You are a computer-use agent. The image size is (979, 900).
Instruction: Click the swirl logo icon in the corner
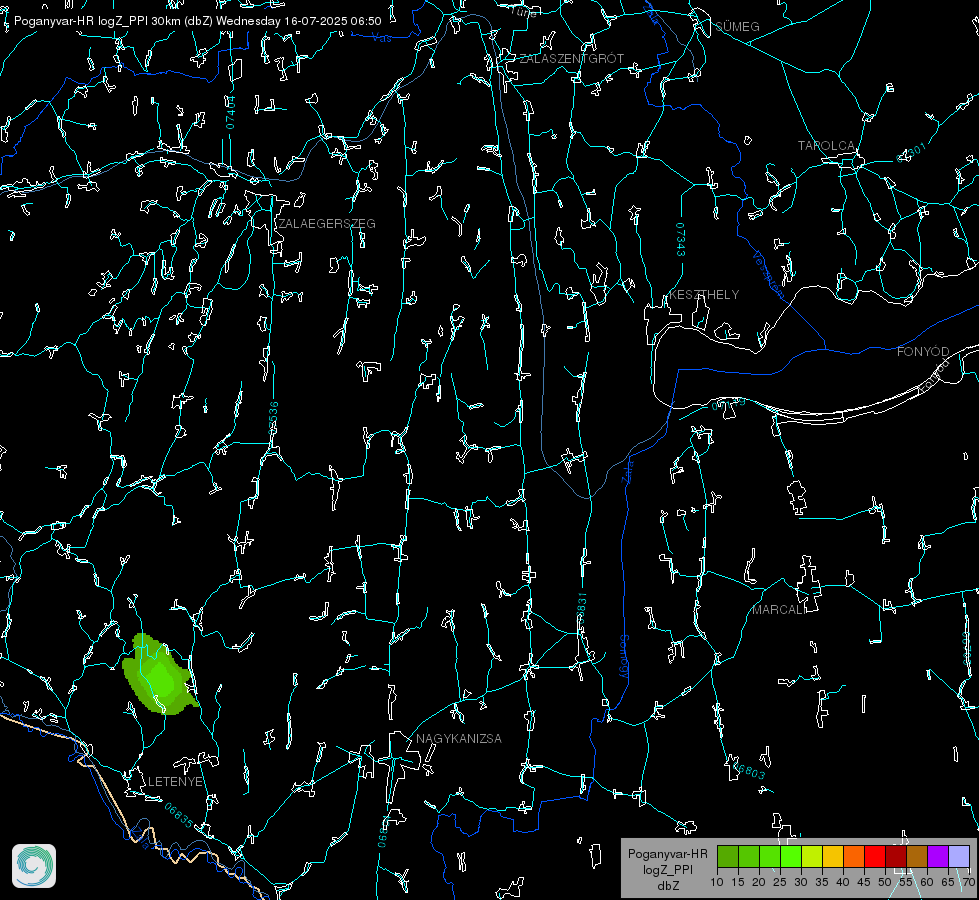tap(34, 866)
